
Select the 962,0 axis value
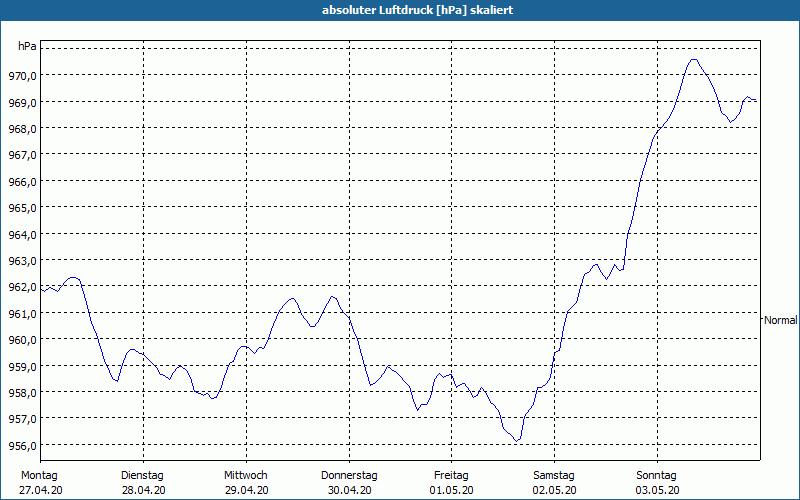[x=22, y=288]
